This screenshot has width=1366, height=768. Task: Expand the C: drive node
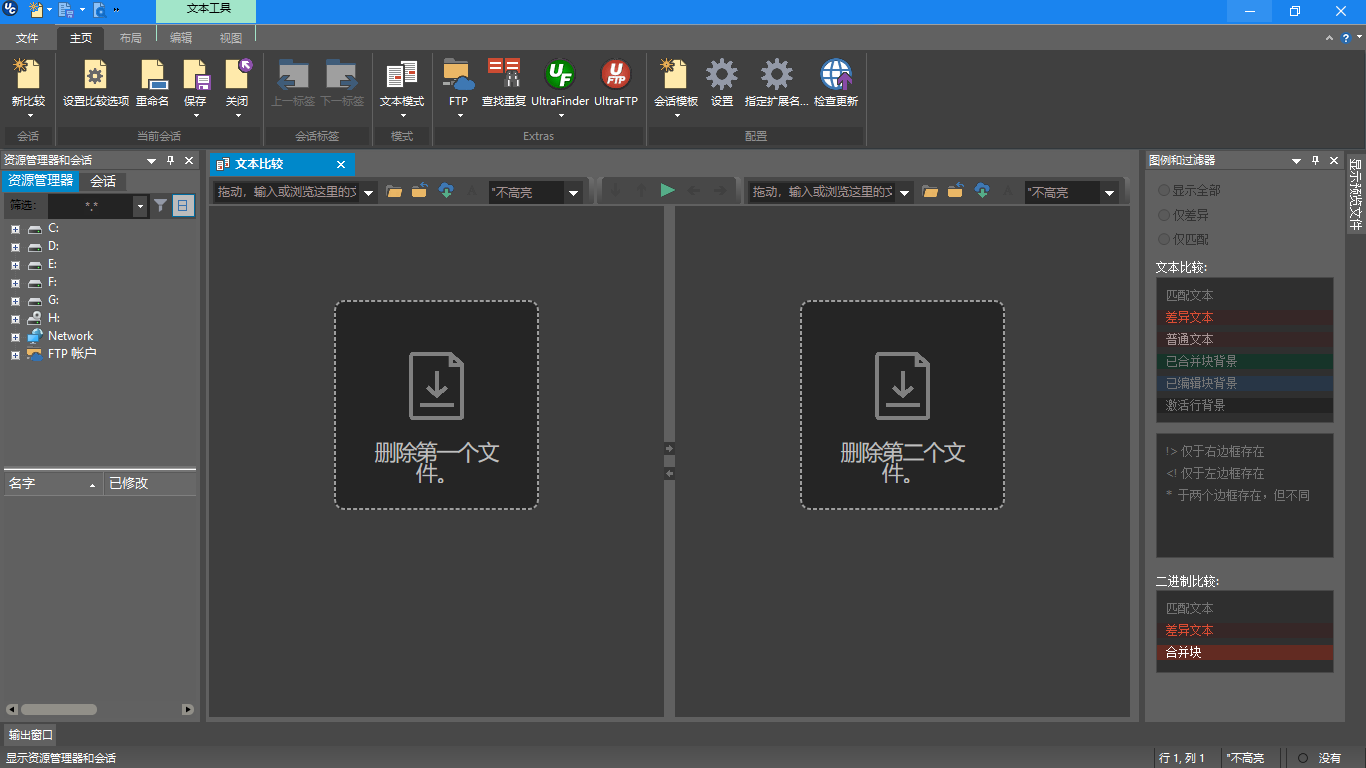(x=15, y=229)
